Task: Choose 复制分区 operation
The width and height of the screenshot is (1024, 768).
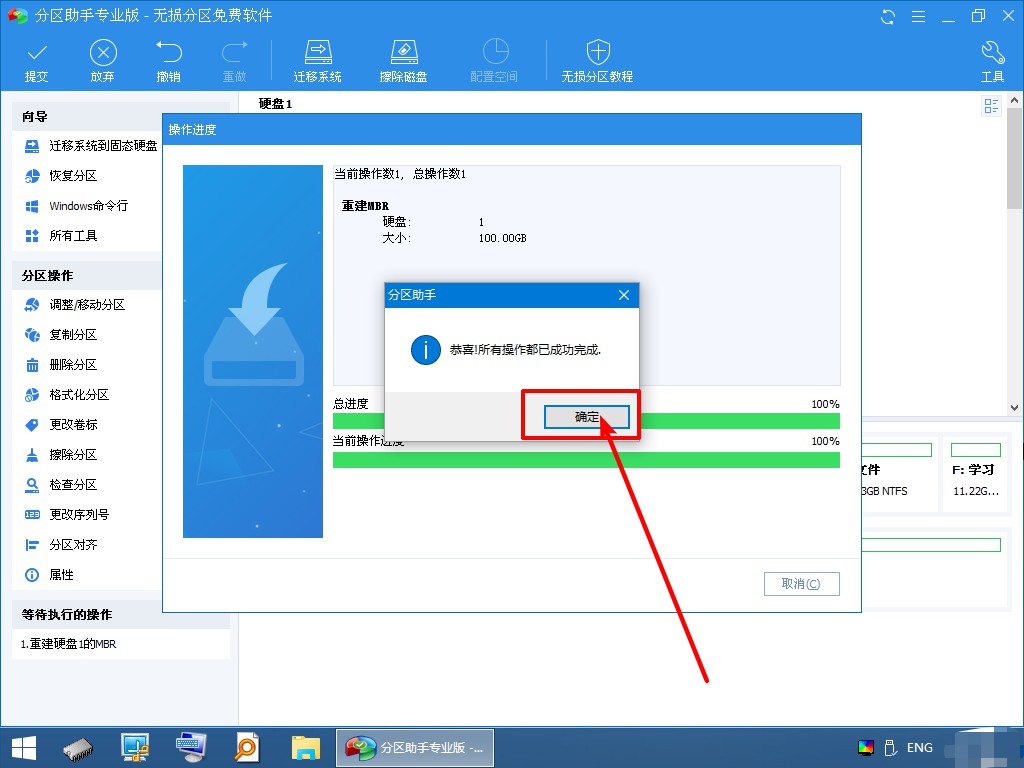Action: [61, 335]
